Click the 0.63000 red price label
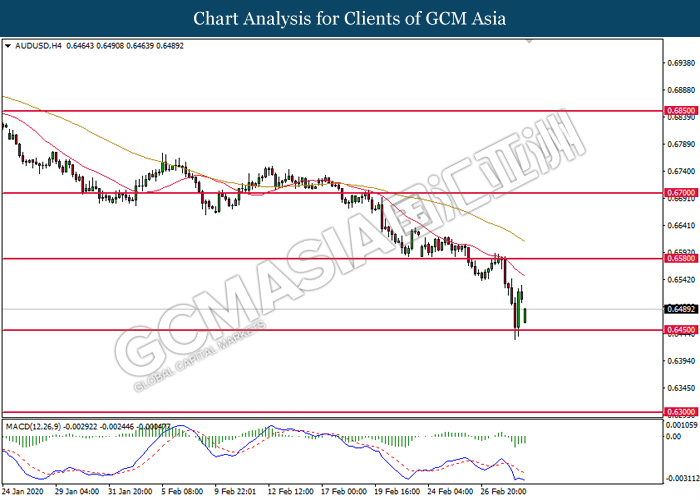The width and height of the screenshot is (700, 500). tap(680, 412)
